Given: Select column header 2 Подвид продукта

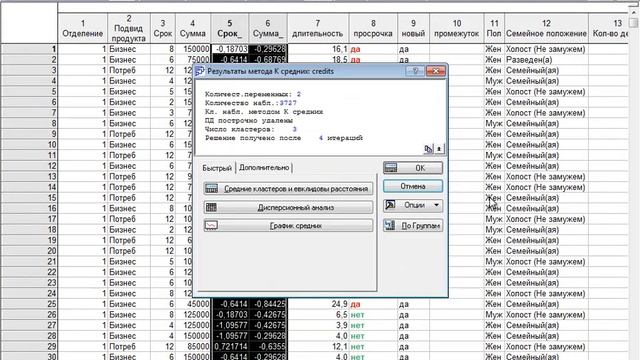Looking at the screenshot, I should click(129, 29).
